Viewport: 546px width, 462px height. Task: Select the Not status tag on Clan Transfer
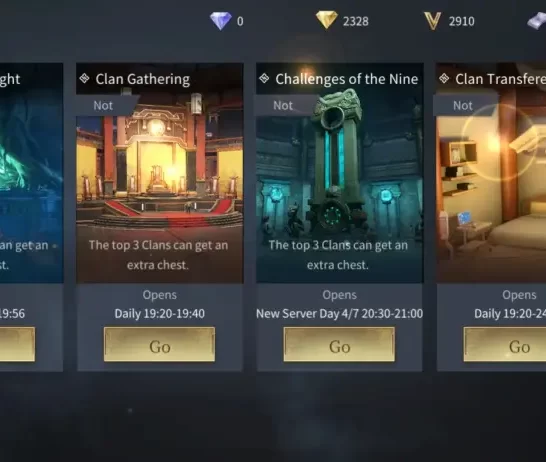coord(463,105)
